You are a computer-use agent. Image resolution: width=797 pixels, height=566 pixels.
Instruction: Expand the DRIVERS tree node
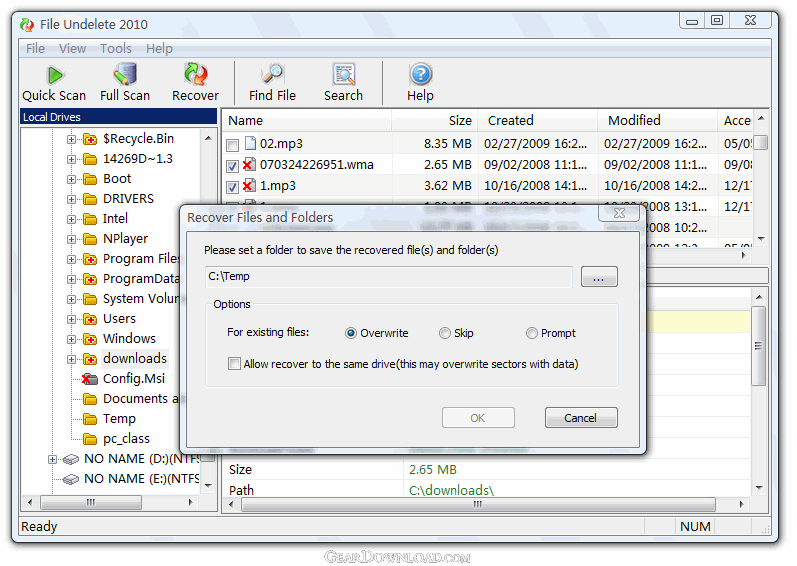(x=71, y=199)
